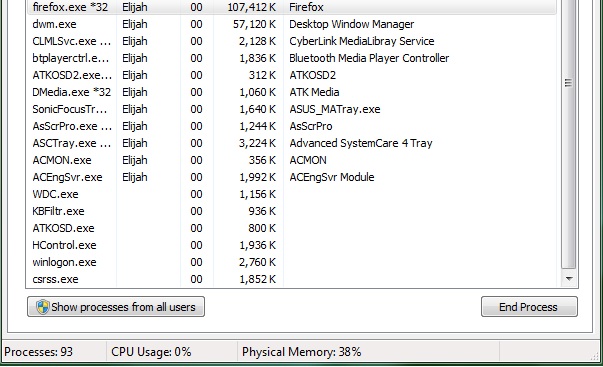Image resolution: width=603 pixels, height=367 pixels.
Task: Select the CLMLSvc.exe process row
Action: click(292, 41)
